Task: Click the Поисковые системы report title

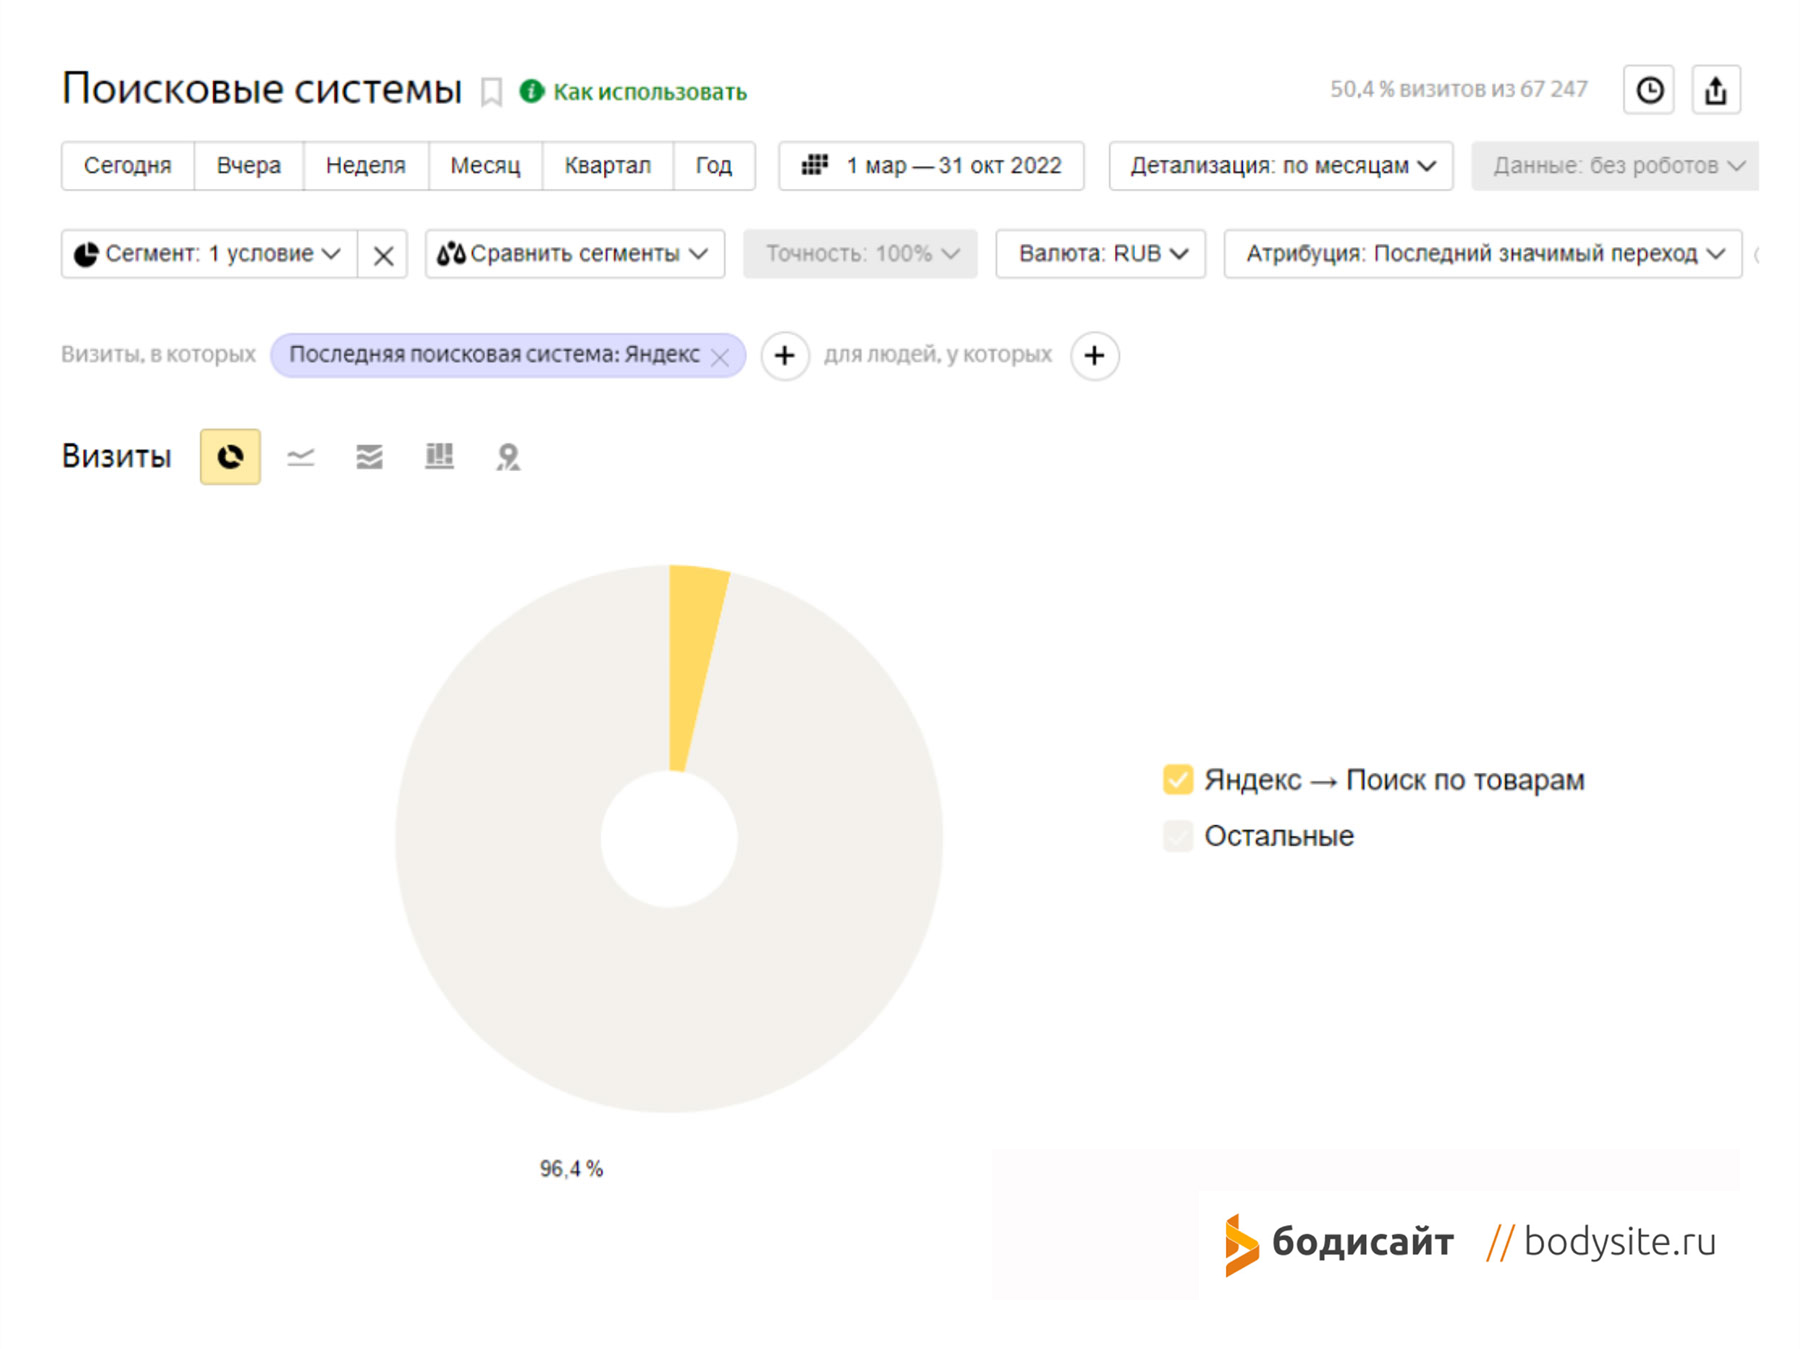Action: point(262,89)
